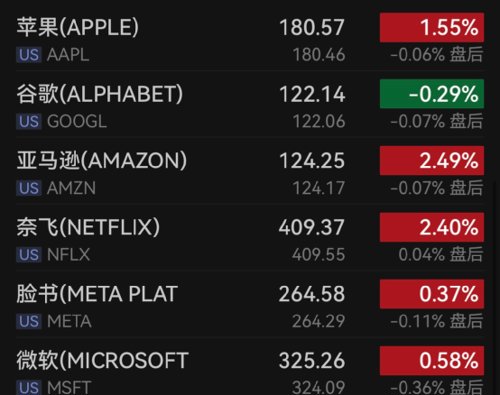Click the 2.49% change box for Amazon
The height and width of the screenshot is (395, 500).
pos(432,161)
